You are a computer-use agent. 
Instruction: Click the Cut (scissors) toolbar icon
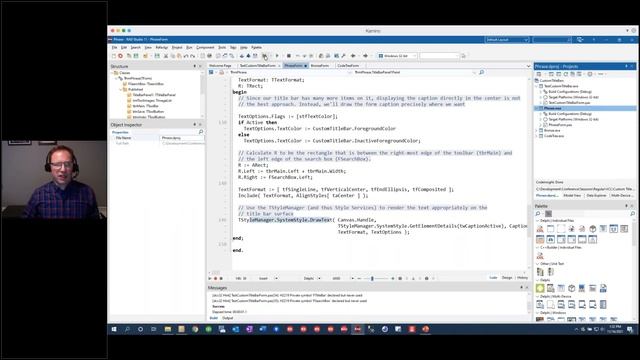[x=166, y=56]
